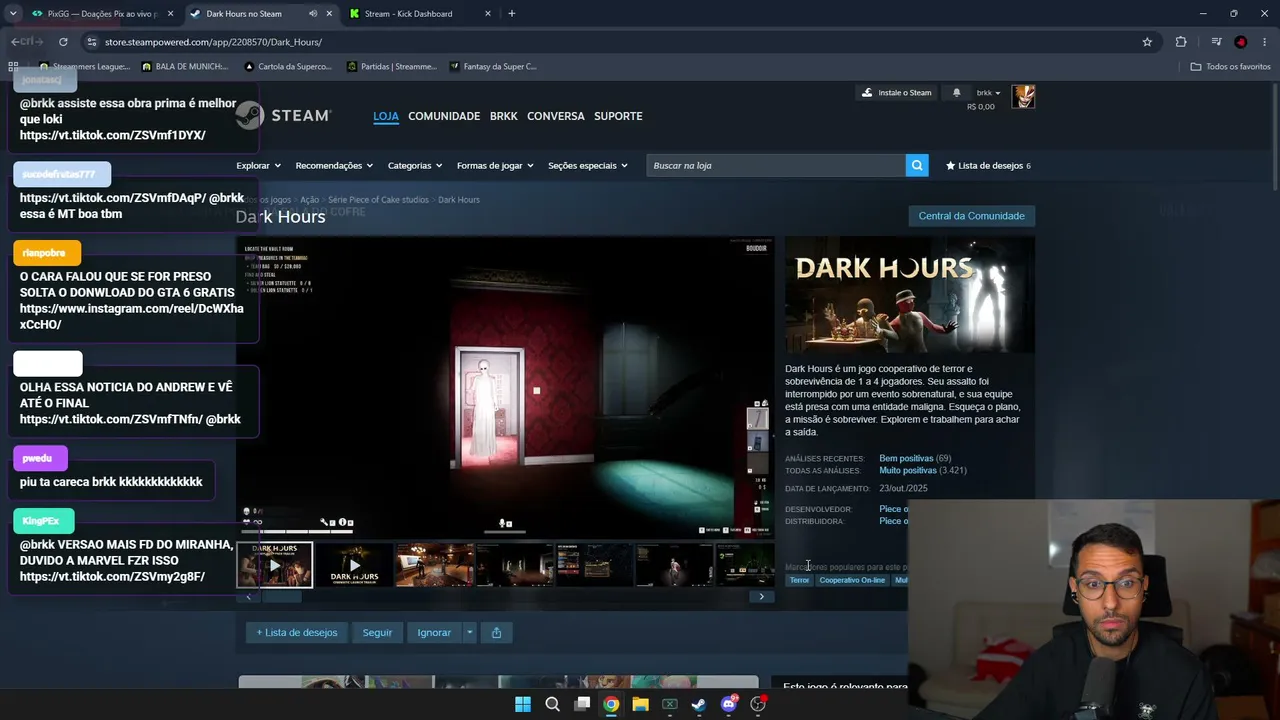Viewport: 1280px width, 720px height.
Task: Open the Ação breadcrumb link
Action: tap(309, 200)
